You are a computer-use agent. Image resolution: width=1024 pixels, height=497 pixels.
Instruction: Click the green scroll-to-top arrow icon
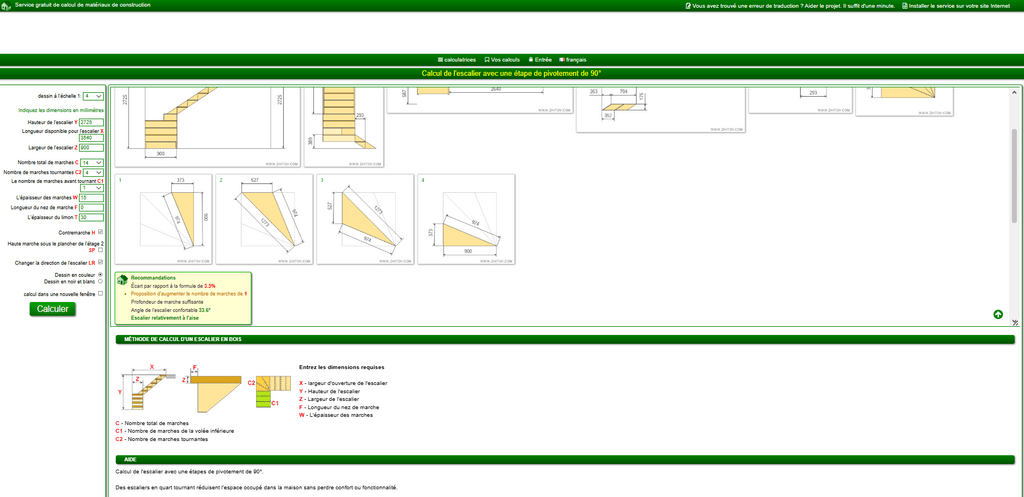(998, 314)
